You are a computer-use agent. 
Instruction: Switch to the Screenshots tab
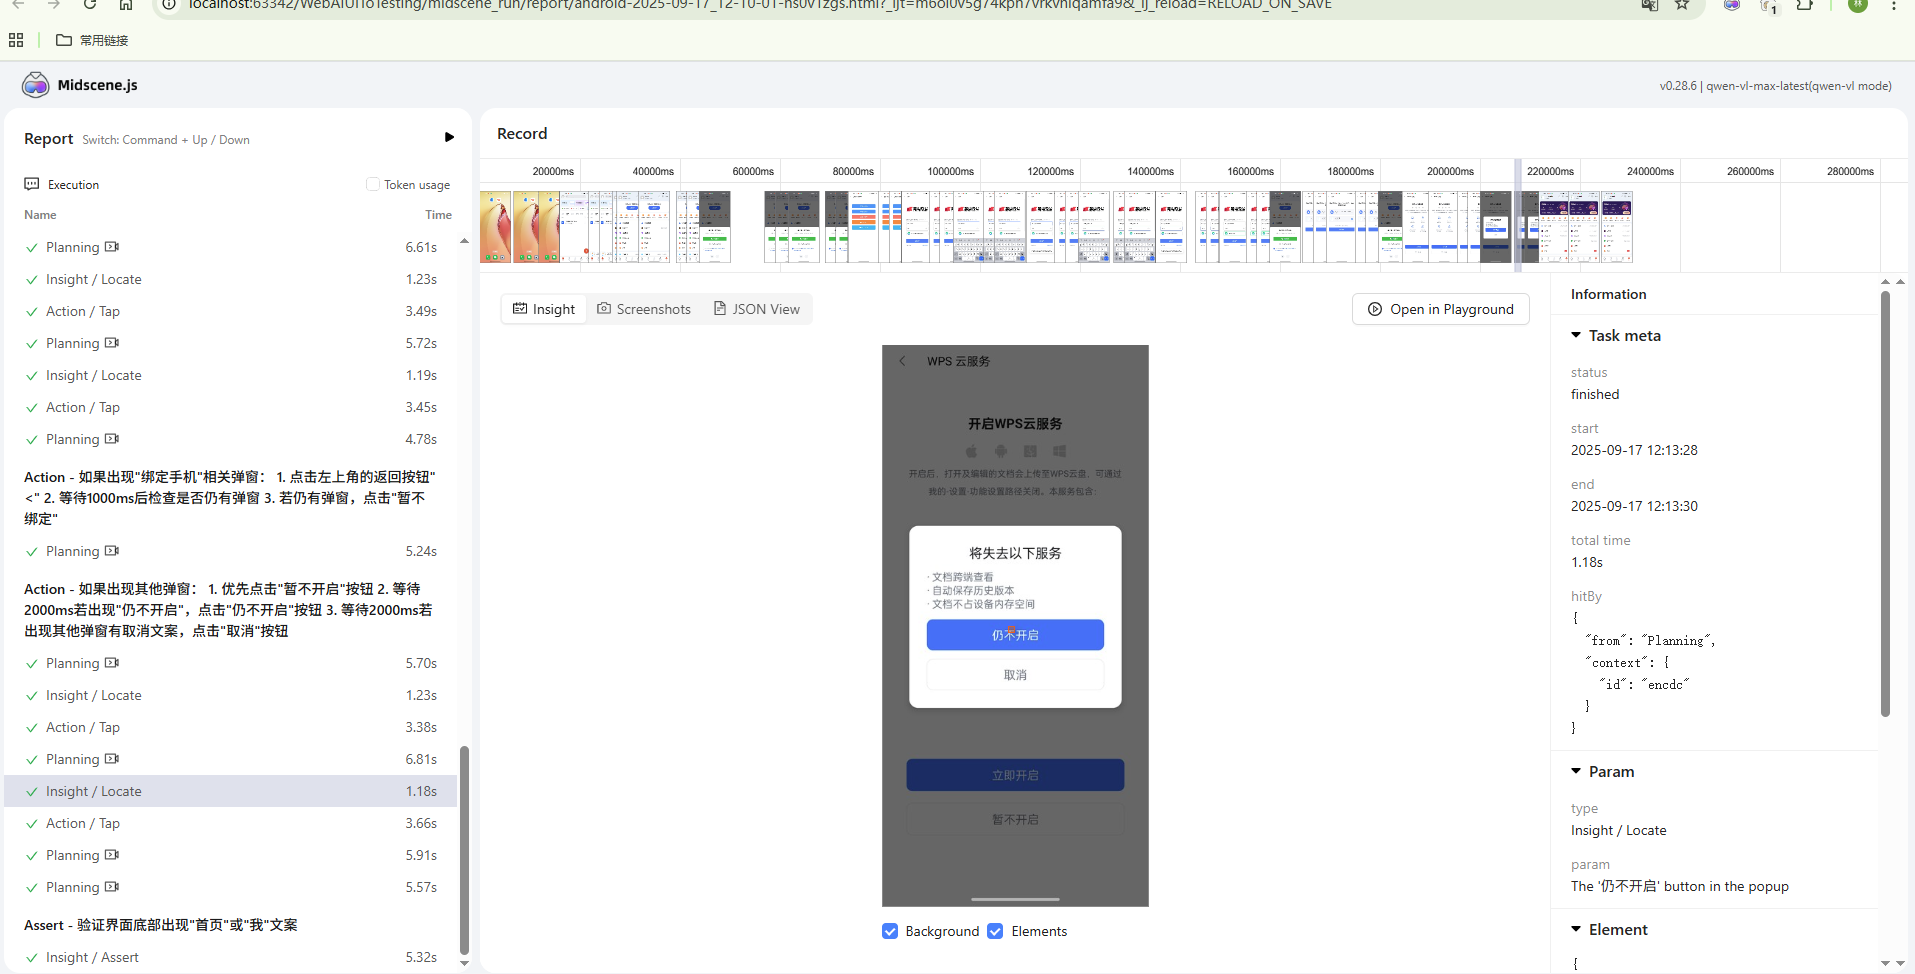(644, 309)
